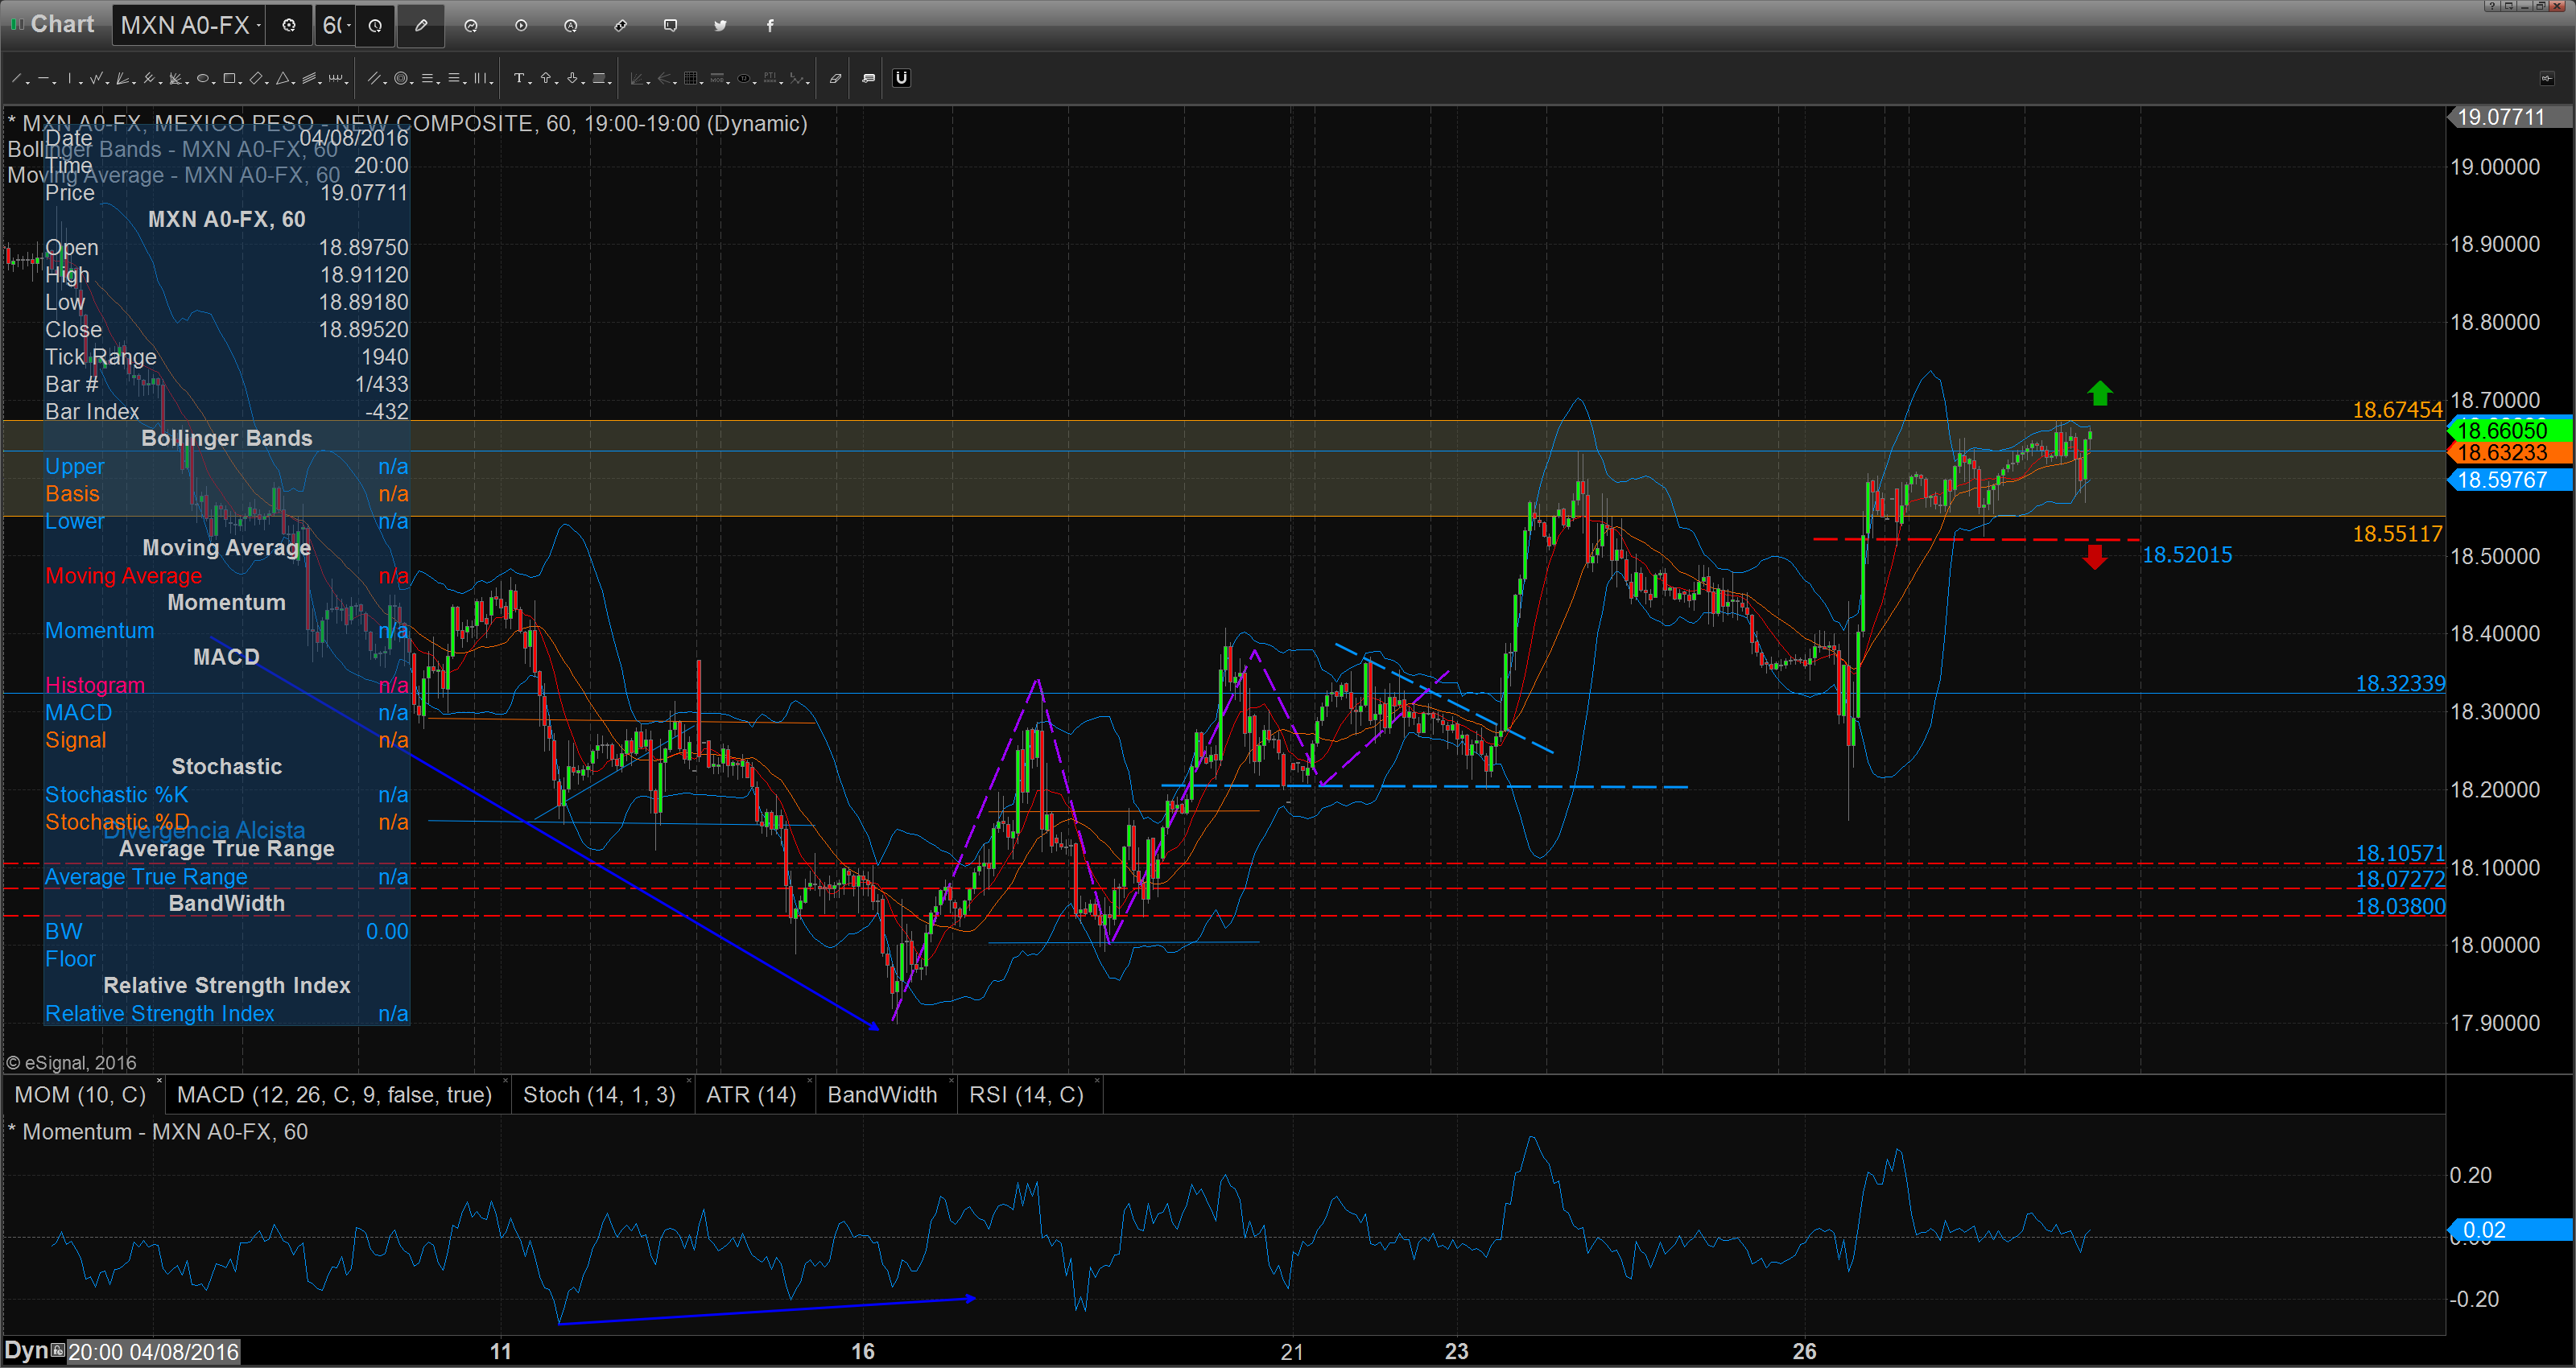The width and height of the screenshot is (2576, 1368).
Task: Expand triangle tool options arrow
Action: pyautogui.click(x=294, y=83)
